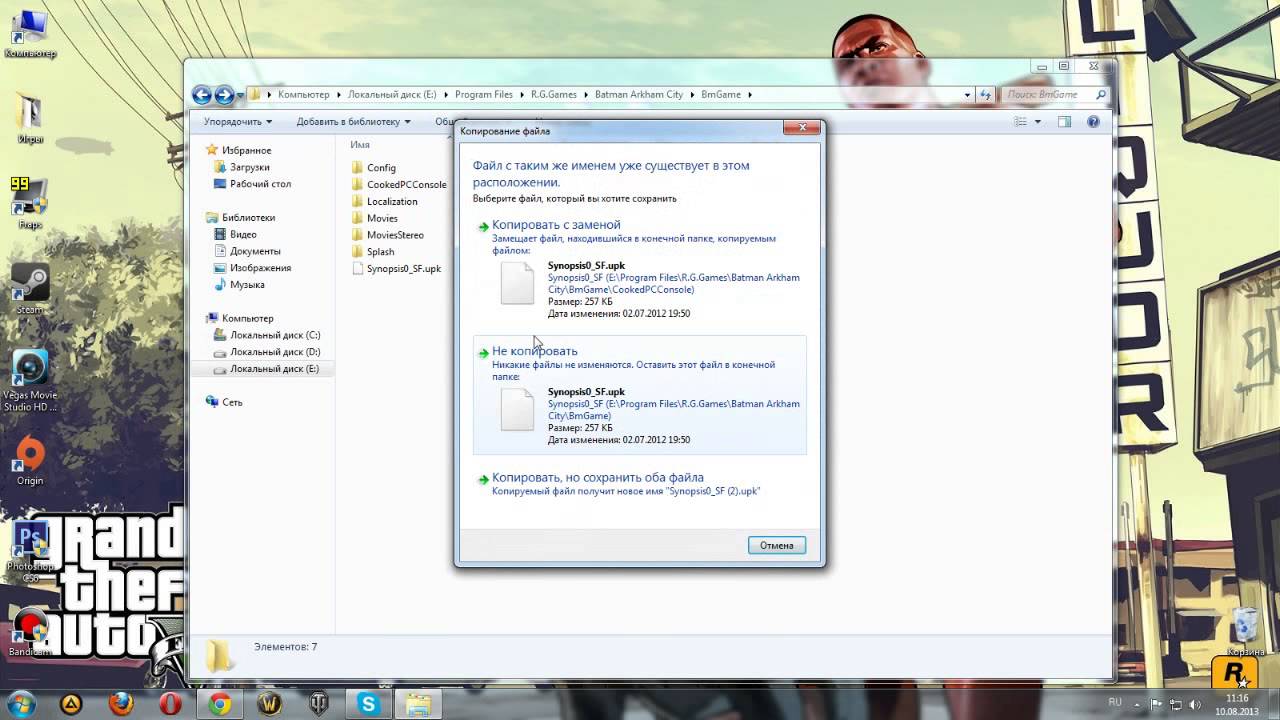Click the Имя column header
Viewport: 1280px width, 720px height.
point(360,145)
